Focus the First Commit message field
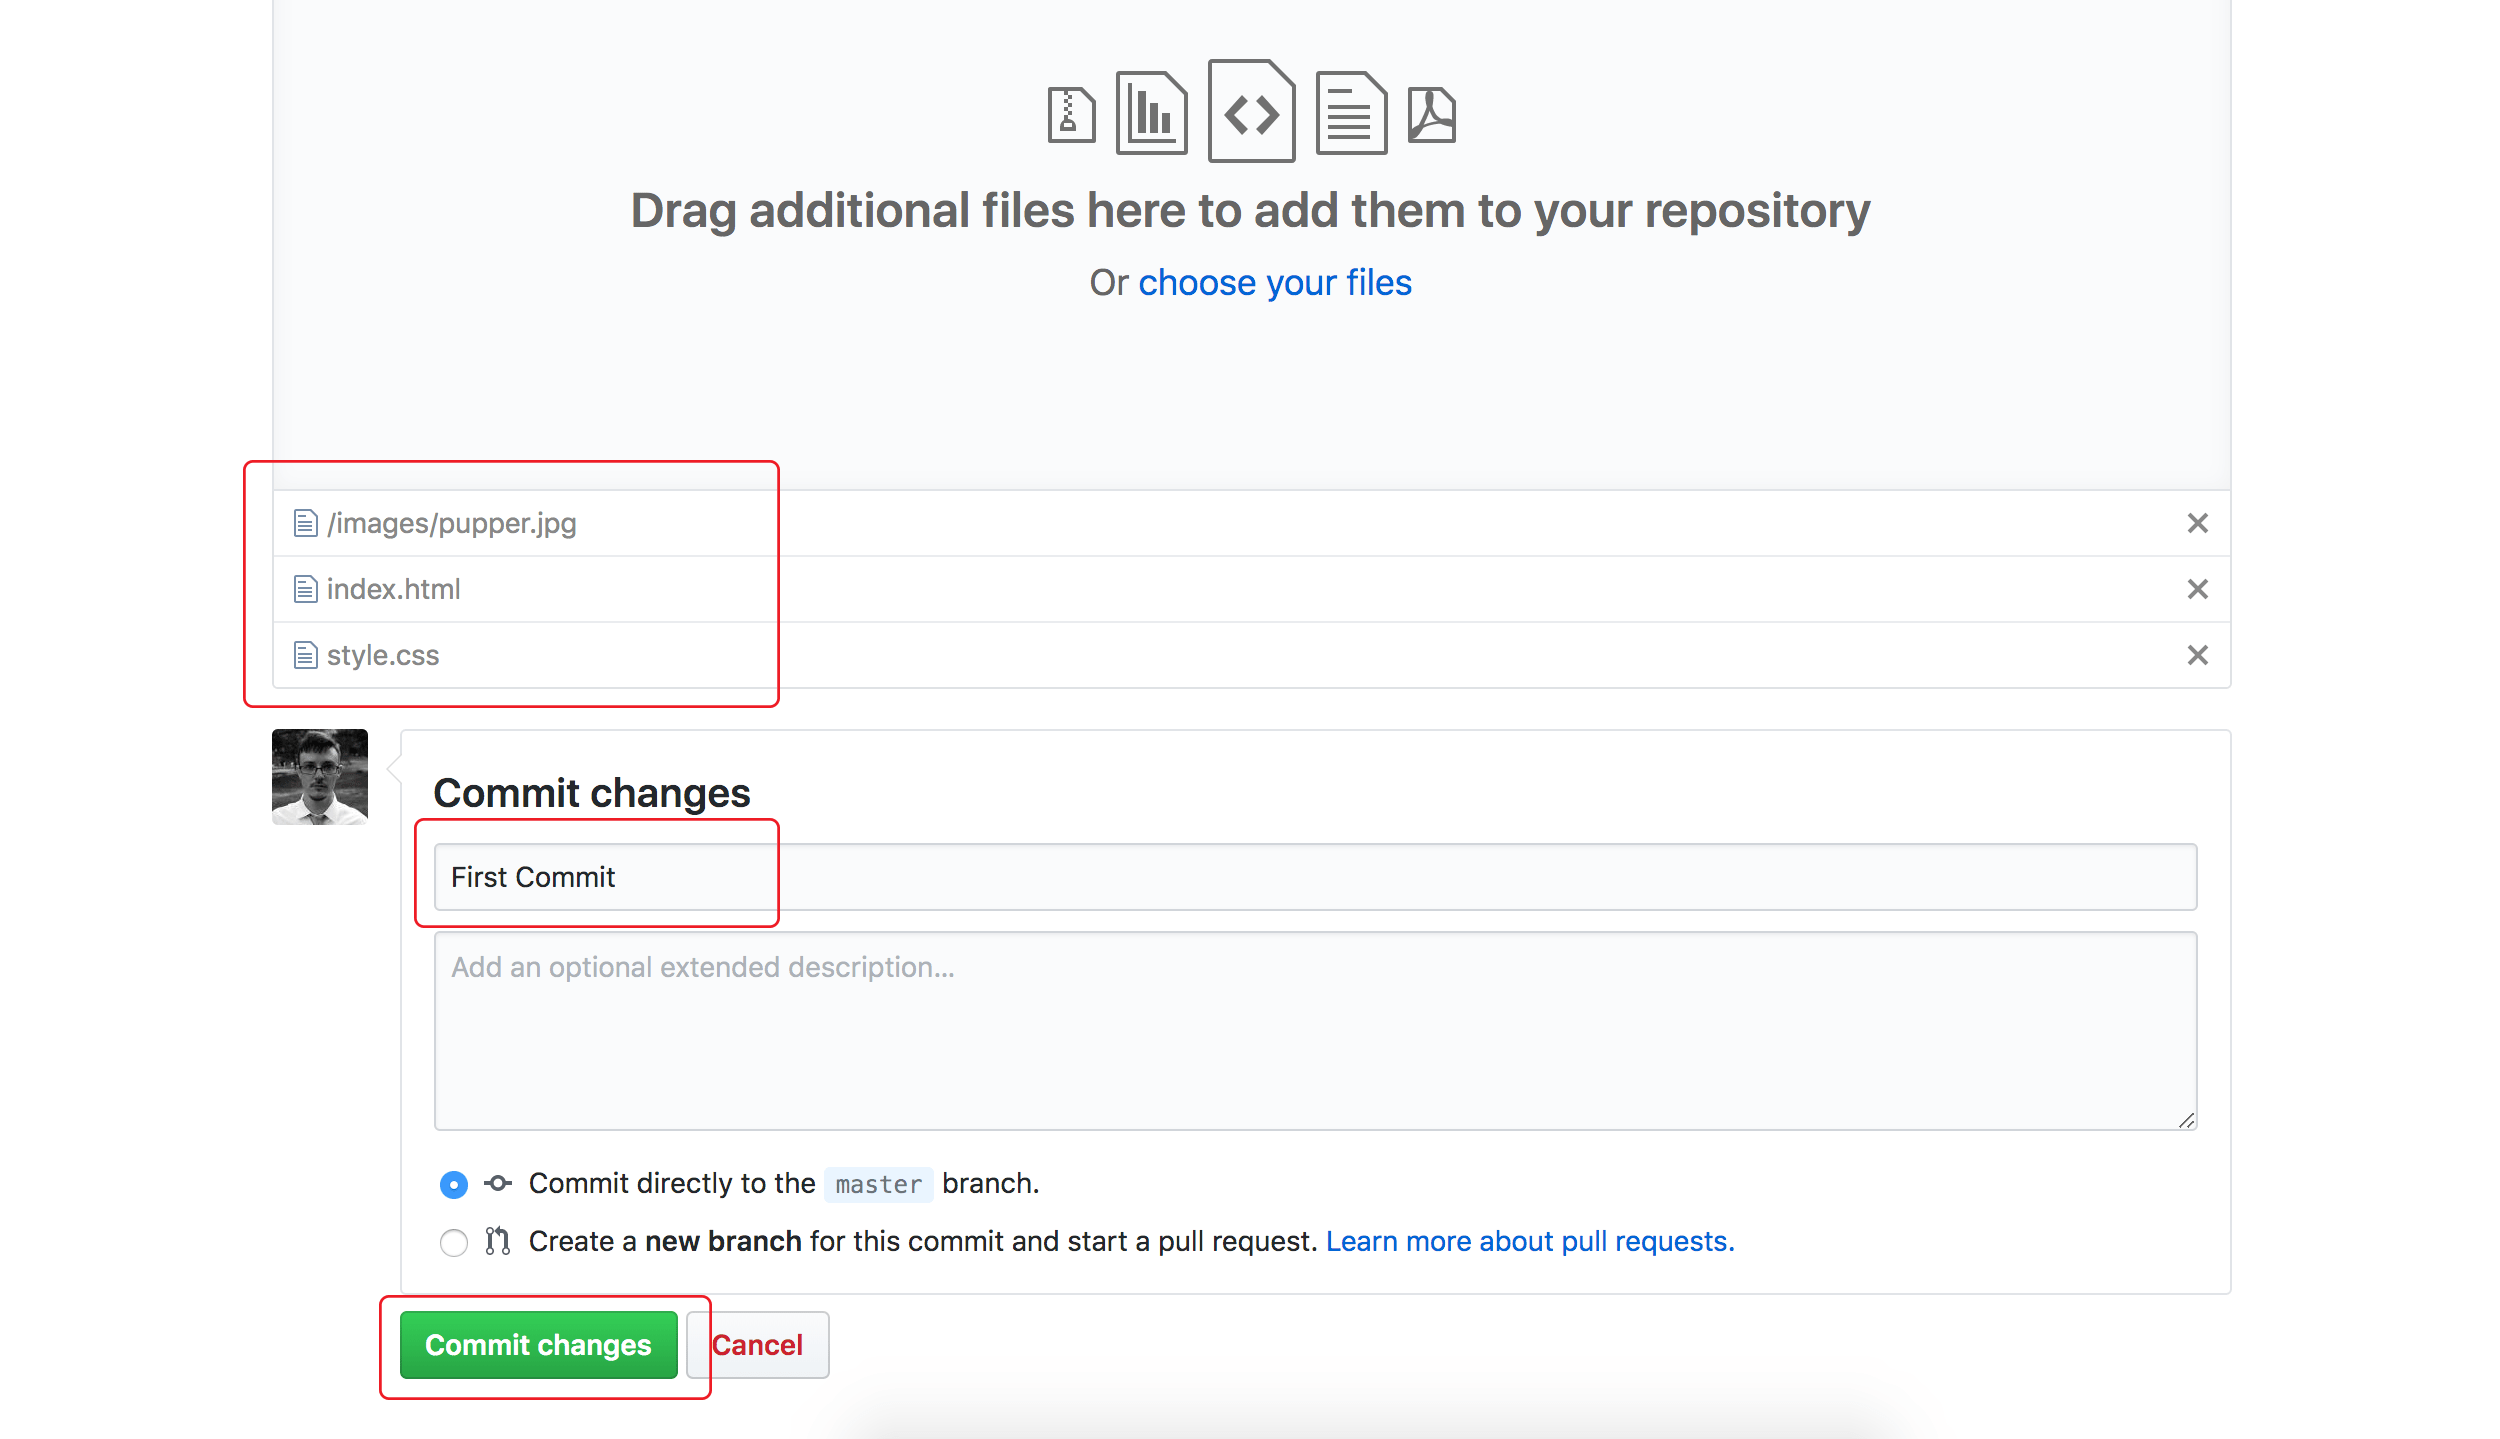This screenshot has height=1439, width=2500. click(x=1314, y=877)
